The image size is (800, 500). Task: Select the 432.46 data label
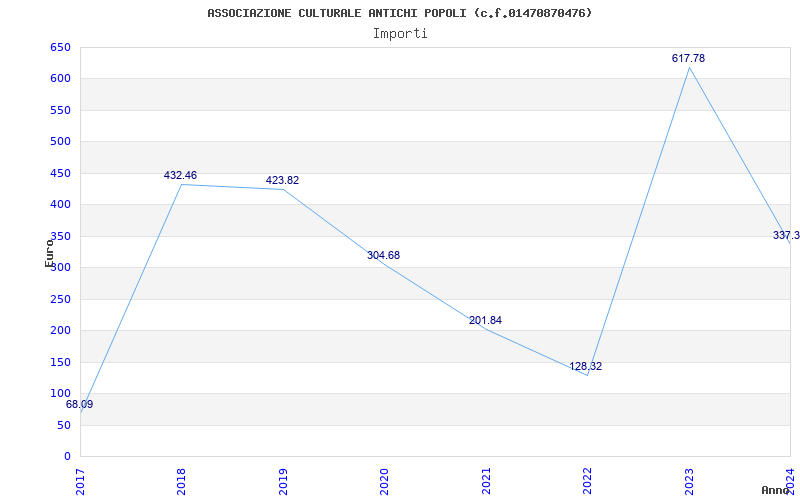(x=180, y=176)
